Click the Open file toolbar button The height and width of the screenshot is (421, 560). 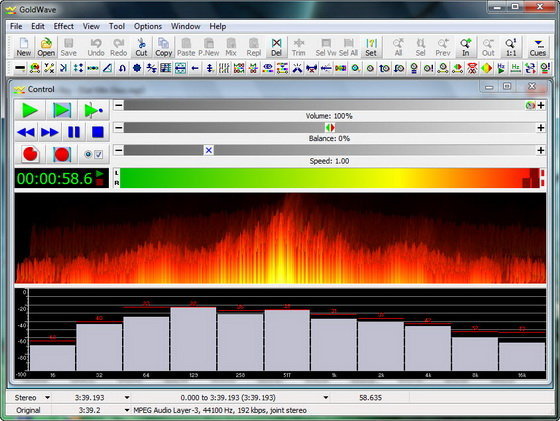(46, 47)
